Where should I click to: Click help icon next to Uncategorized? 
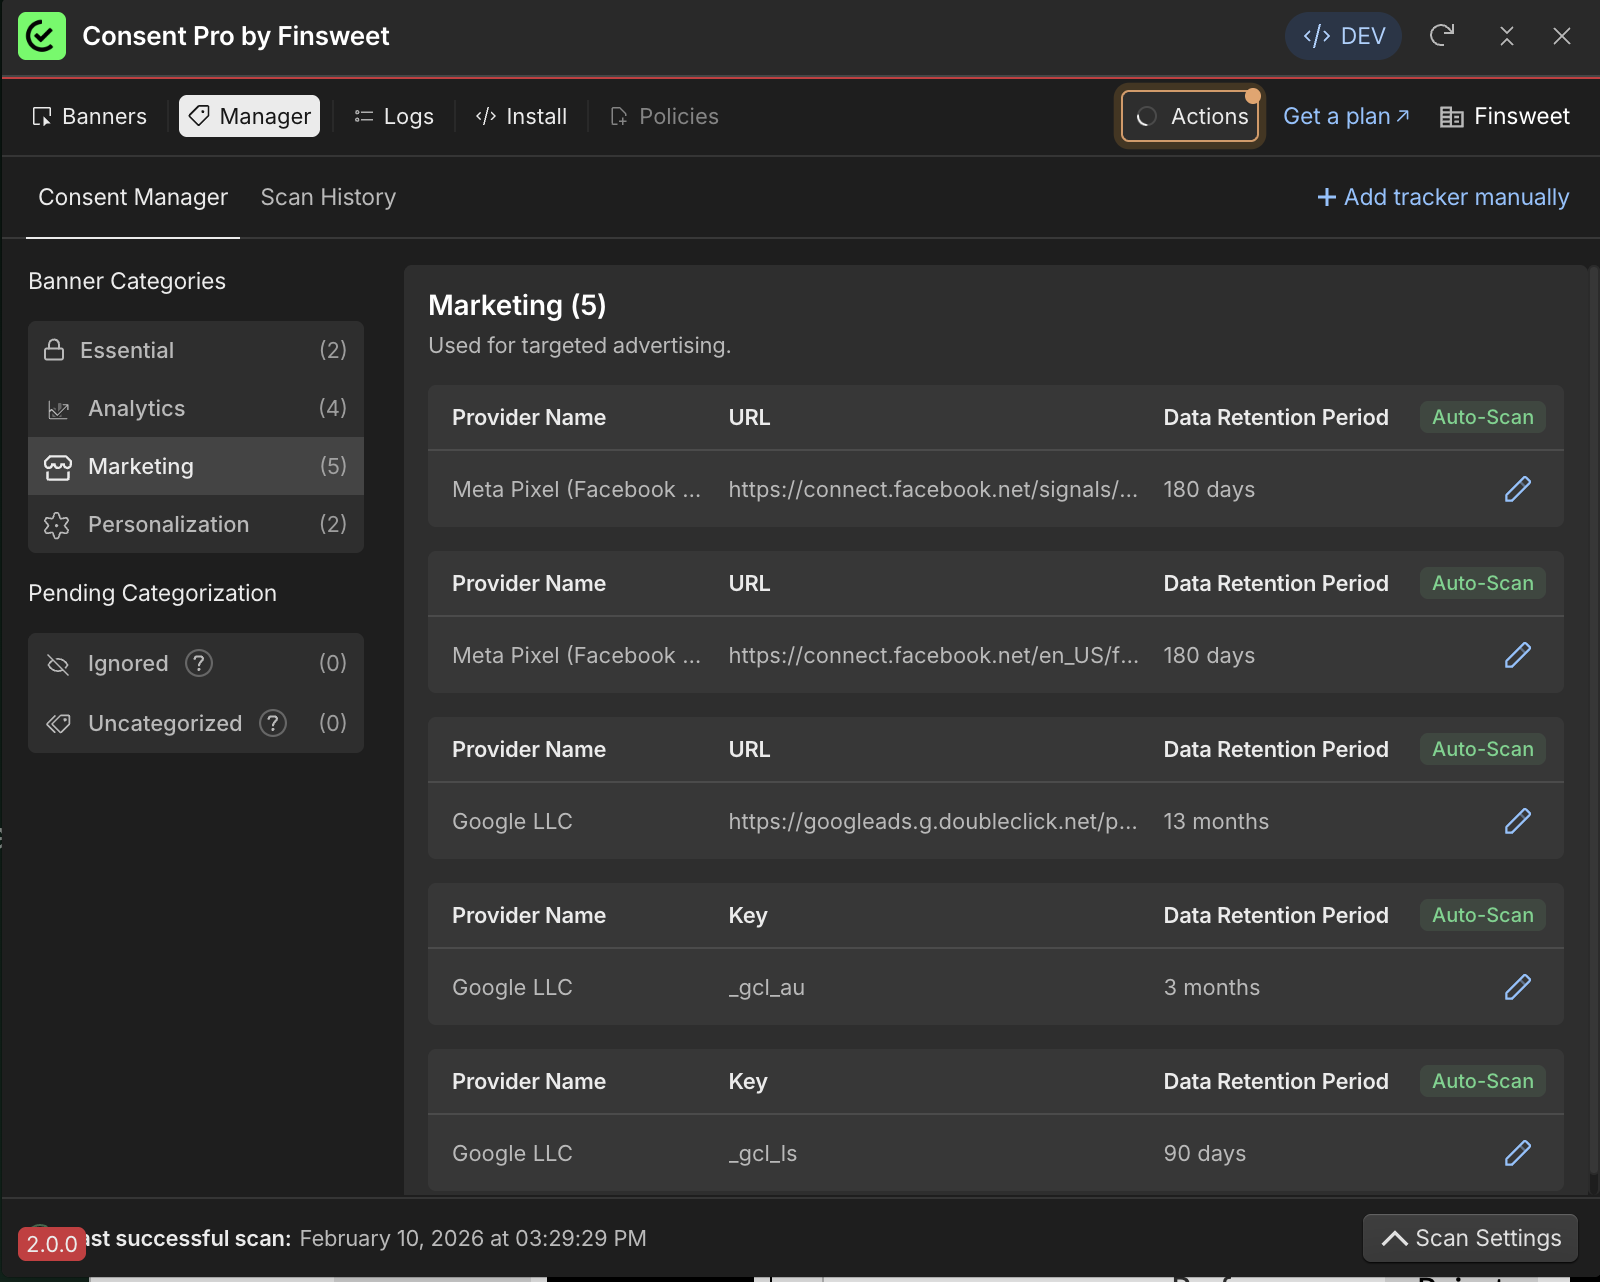pyautogui.click(x=273, y=723)
